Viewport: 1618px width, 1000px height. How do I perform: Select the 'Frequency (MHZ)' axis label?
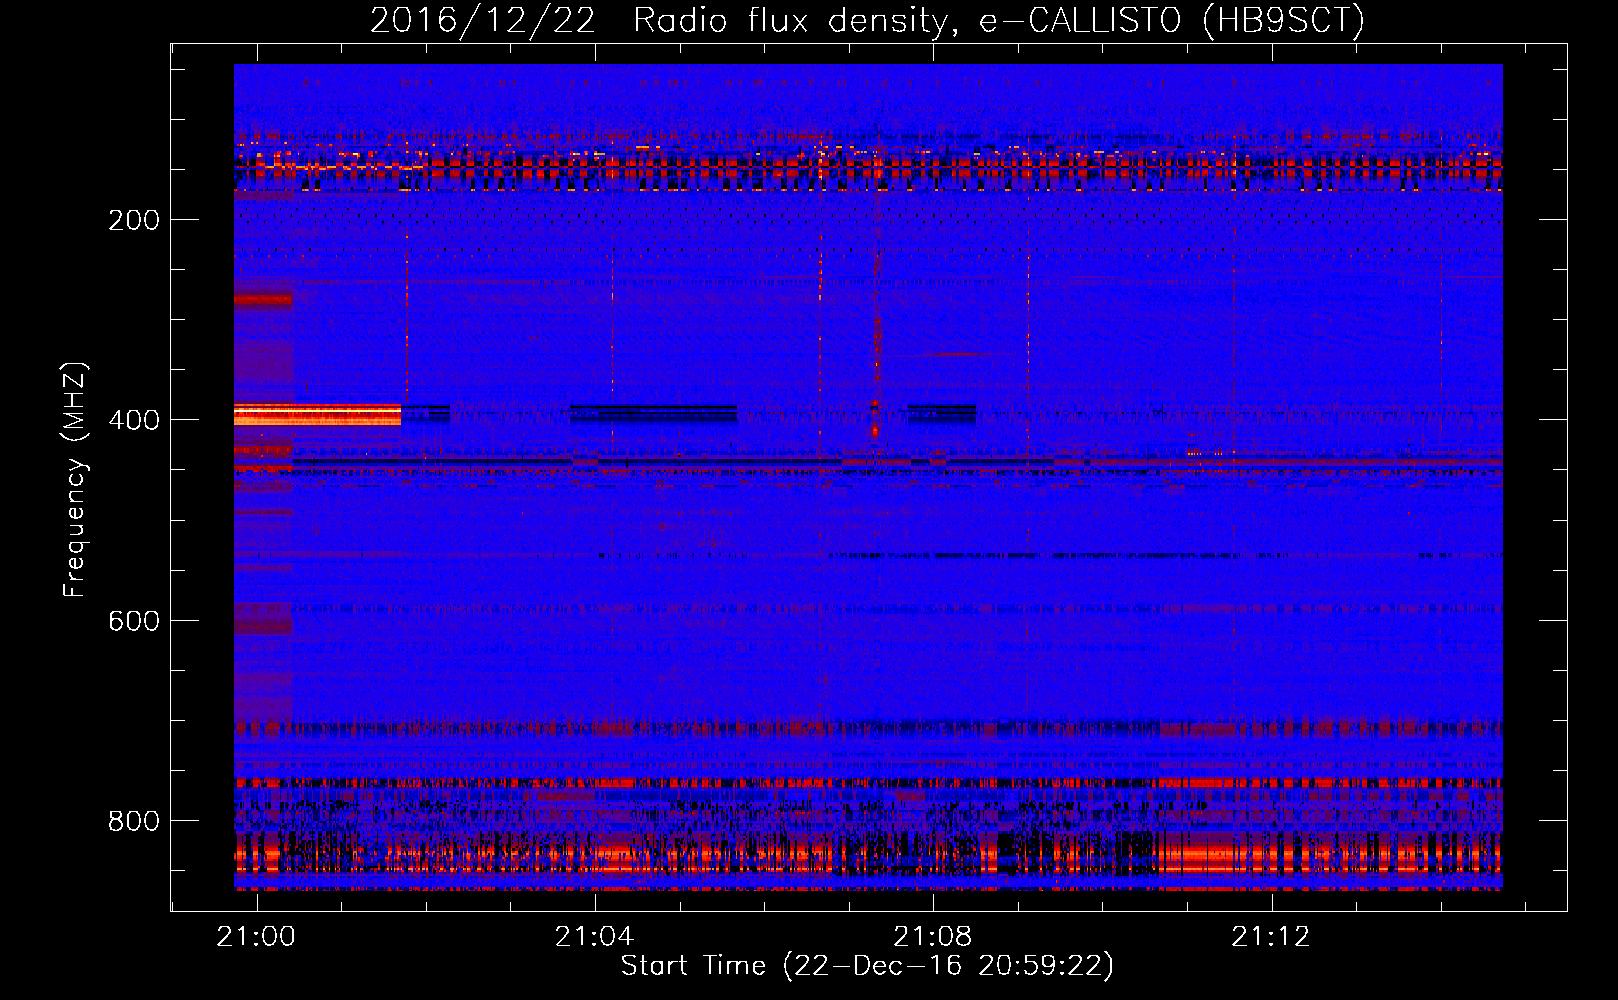point(75,479)
